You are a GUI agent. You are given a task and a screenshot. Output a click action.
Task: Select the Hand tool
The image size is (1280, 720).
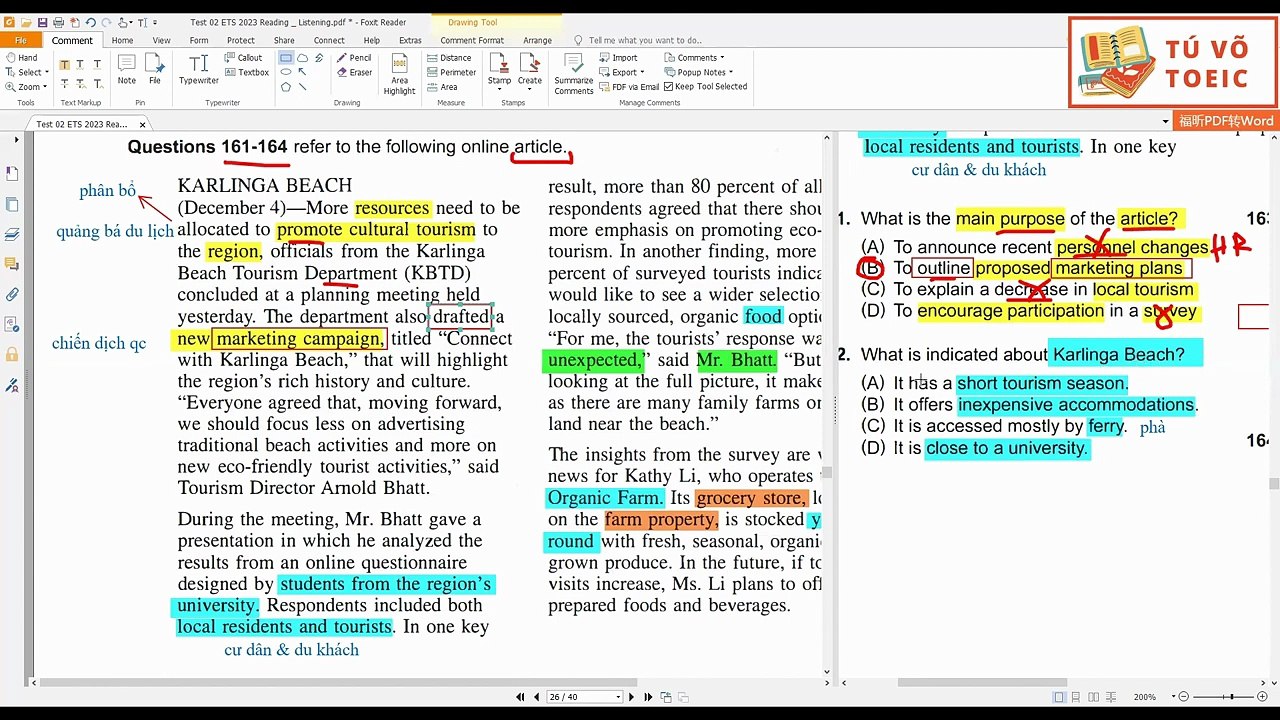click(x=21, y=58)
